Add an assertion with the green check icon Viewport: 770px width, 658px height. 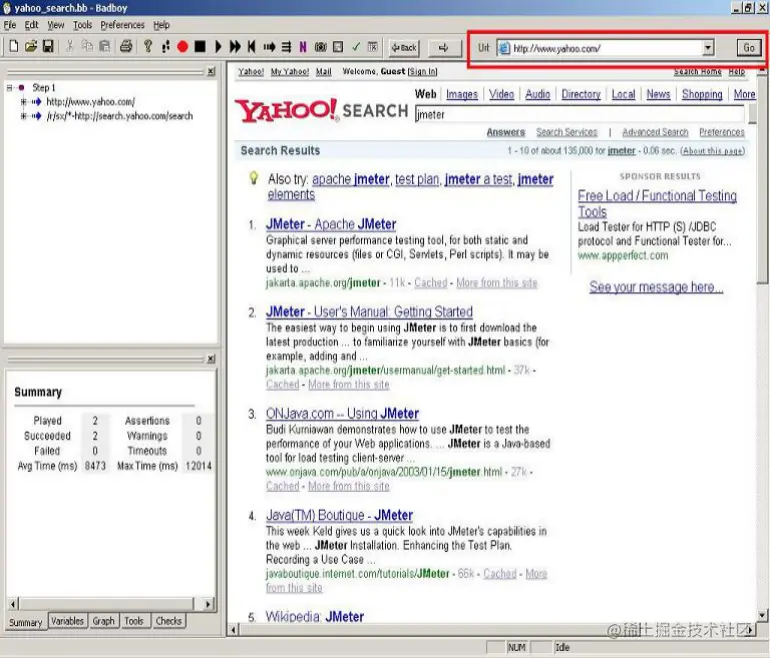click(x=356, y=47)
